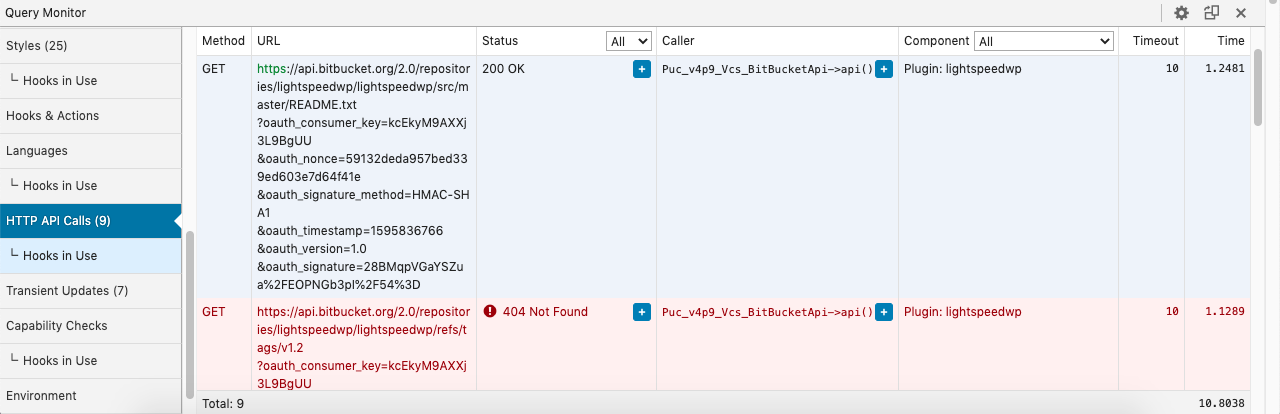
Task: Click the sidebar panel scrollbar
Action: 189,315
